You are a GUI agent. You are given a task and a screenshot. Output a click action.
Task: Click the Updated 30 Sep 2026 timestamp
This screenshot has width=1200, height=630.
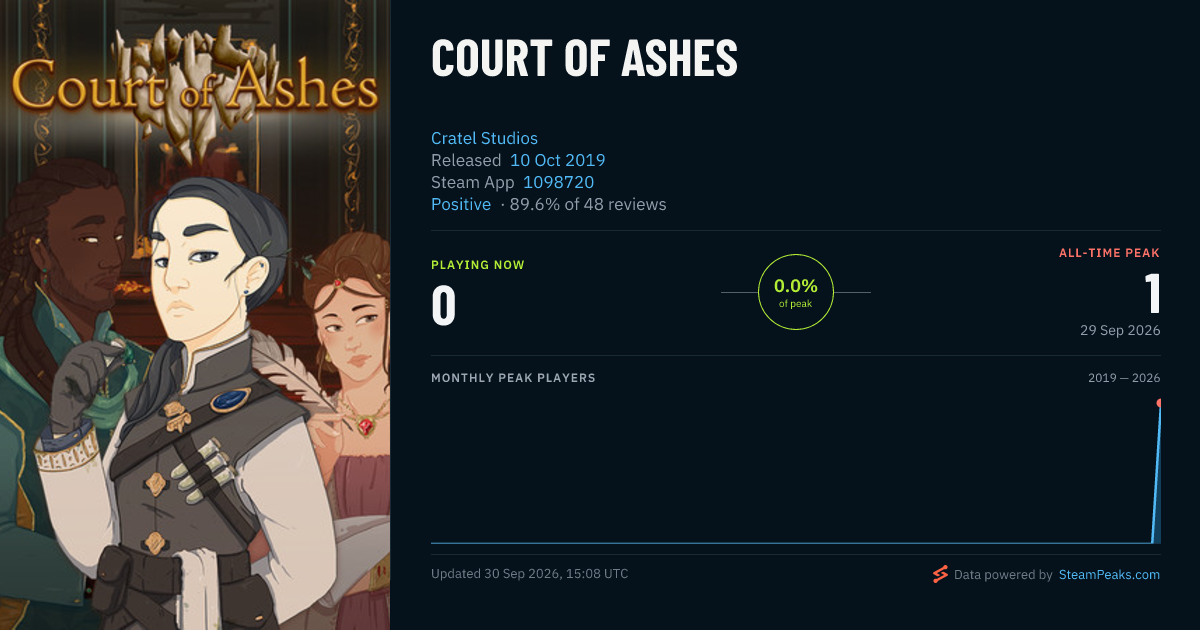(530, 574)
